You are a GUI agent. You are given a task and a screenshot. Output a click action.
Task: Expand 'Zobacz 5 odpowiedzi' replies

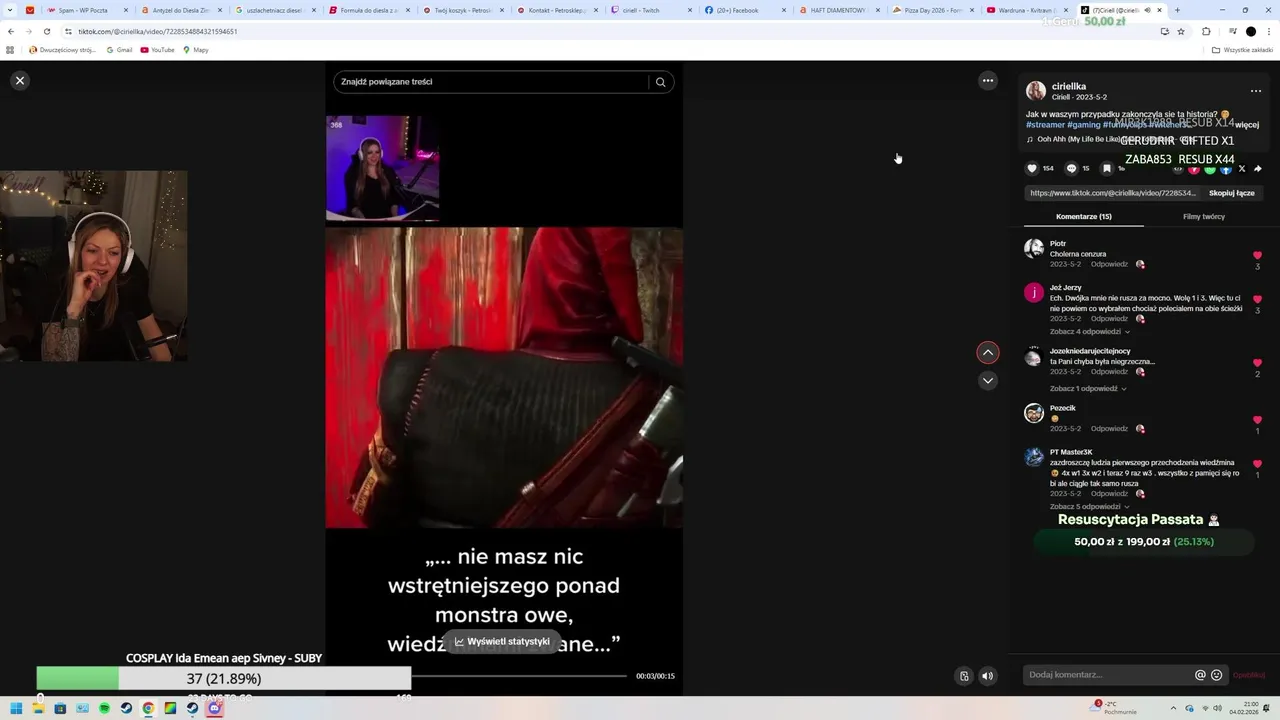click(x=1089, y=506)
